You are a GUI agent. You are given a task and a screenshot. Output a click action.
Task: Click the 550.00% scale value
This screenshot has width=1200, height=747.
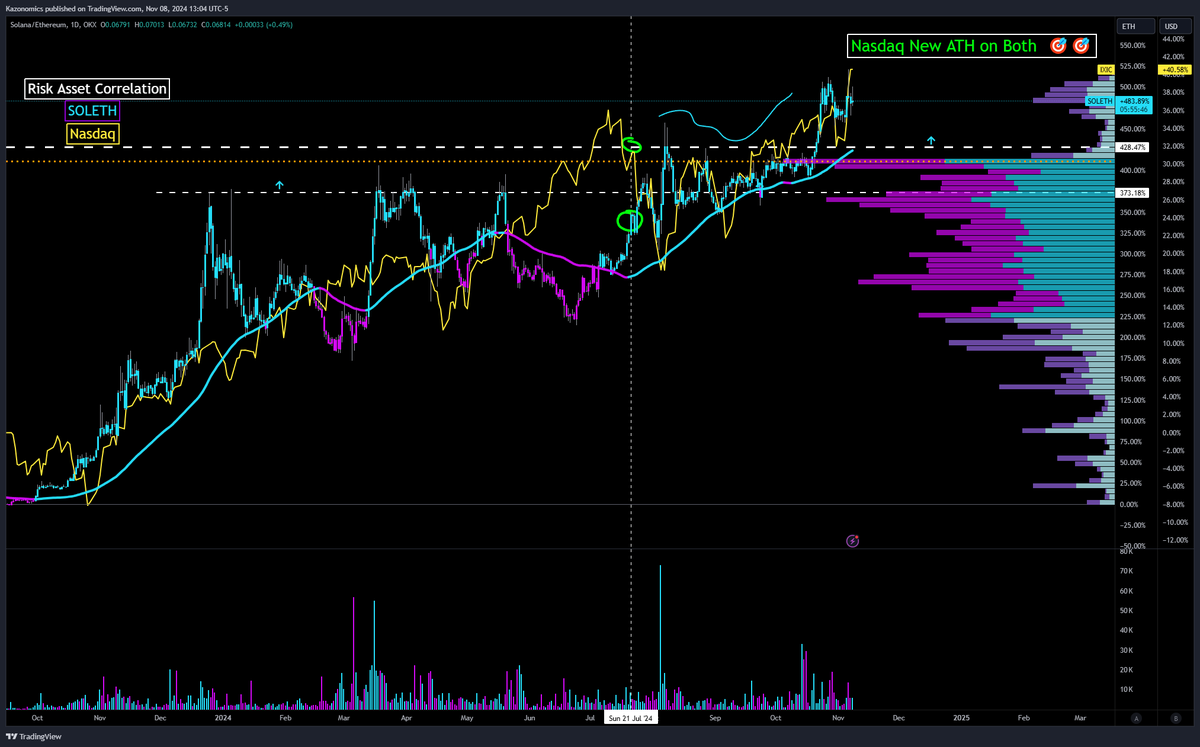[1133, 46]
